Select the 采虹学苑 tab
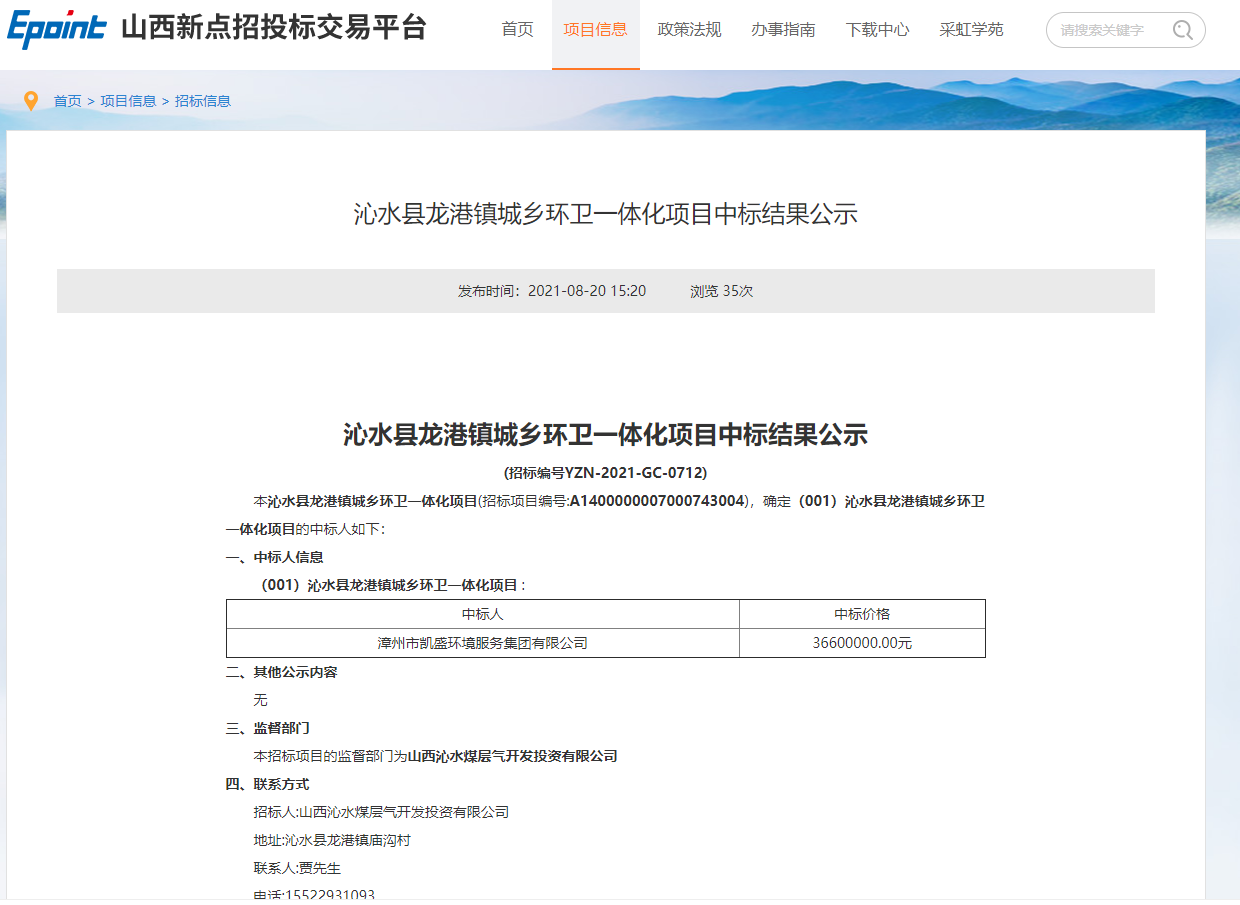The width and height of the screenshot is (1240, 905). click(x=972, y=30)
